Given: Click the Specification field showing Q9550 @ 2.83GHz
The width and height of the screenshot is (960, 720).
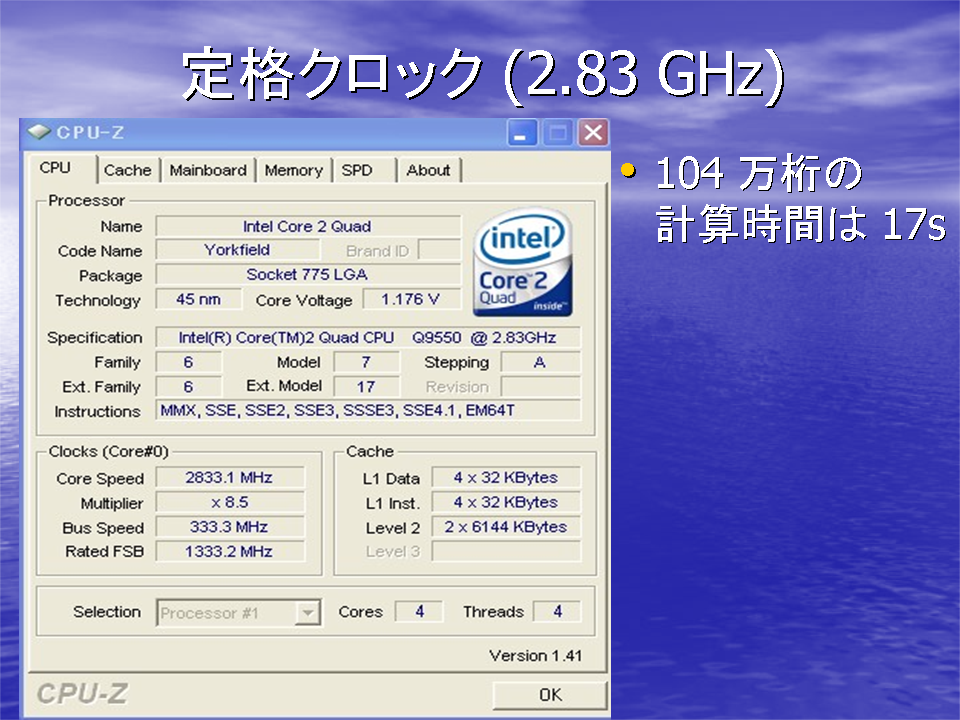Looking at the screenshot, I should [368, 337].
